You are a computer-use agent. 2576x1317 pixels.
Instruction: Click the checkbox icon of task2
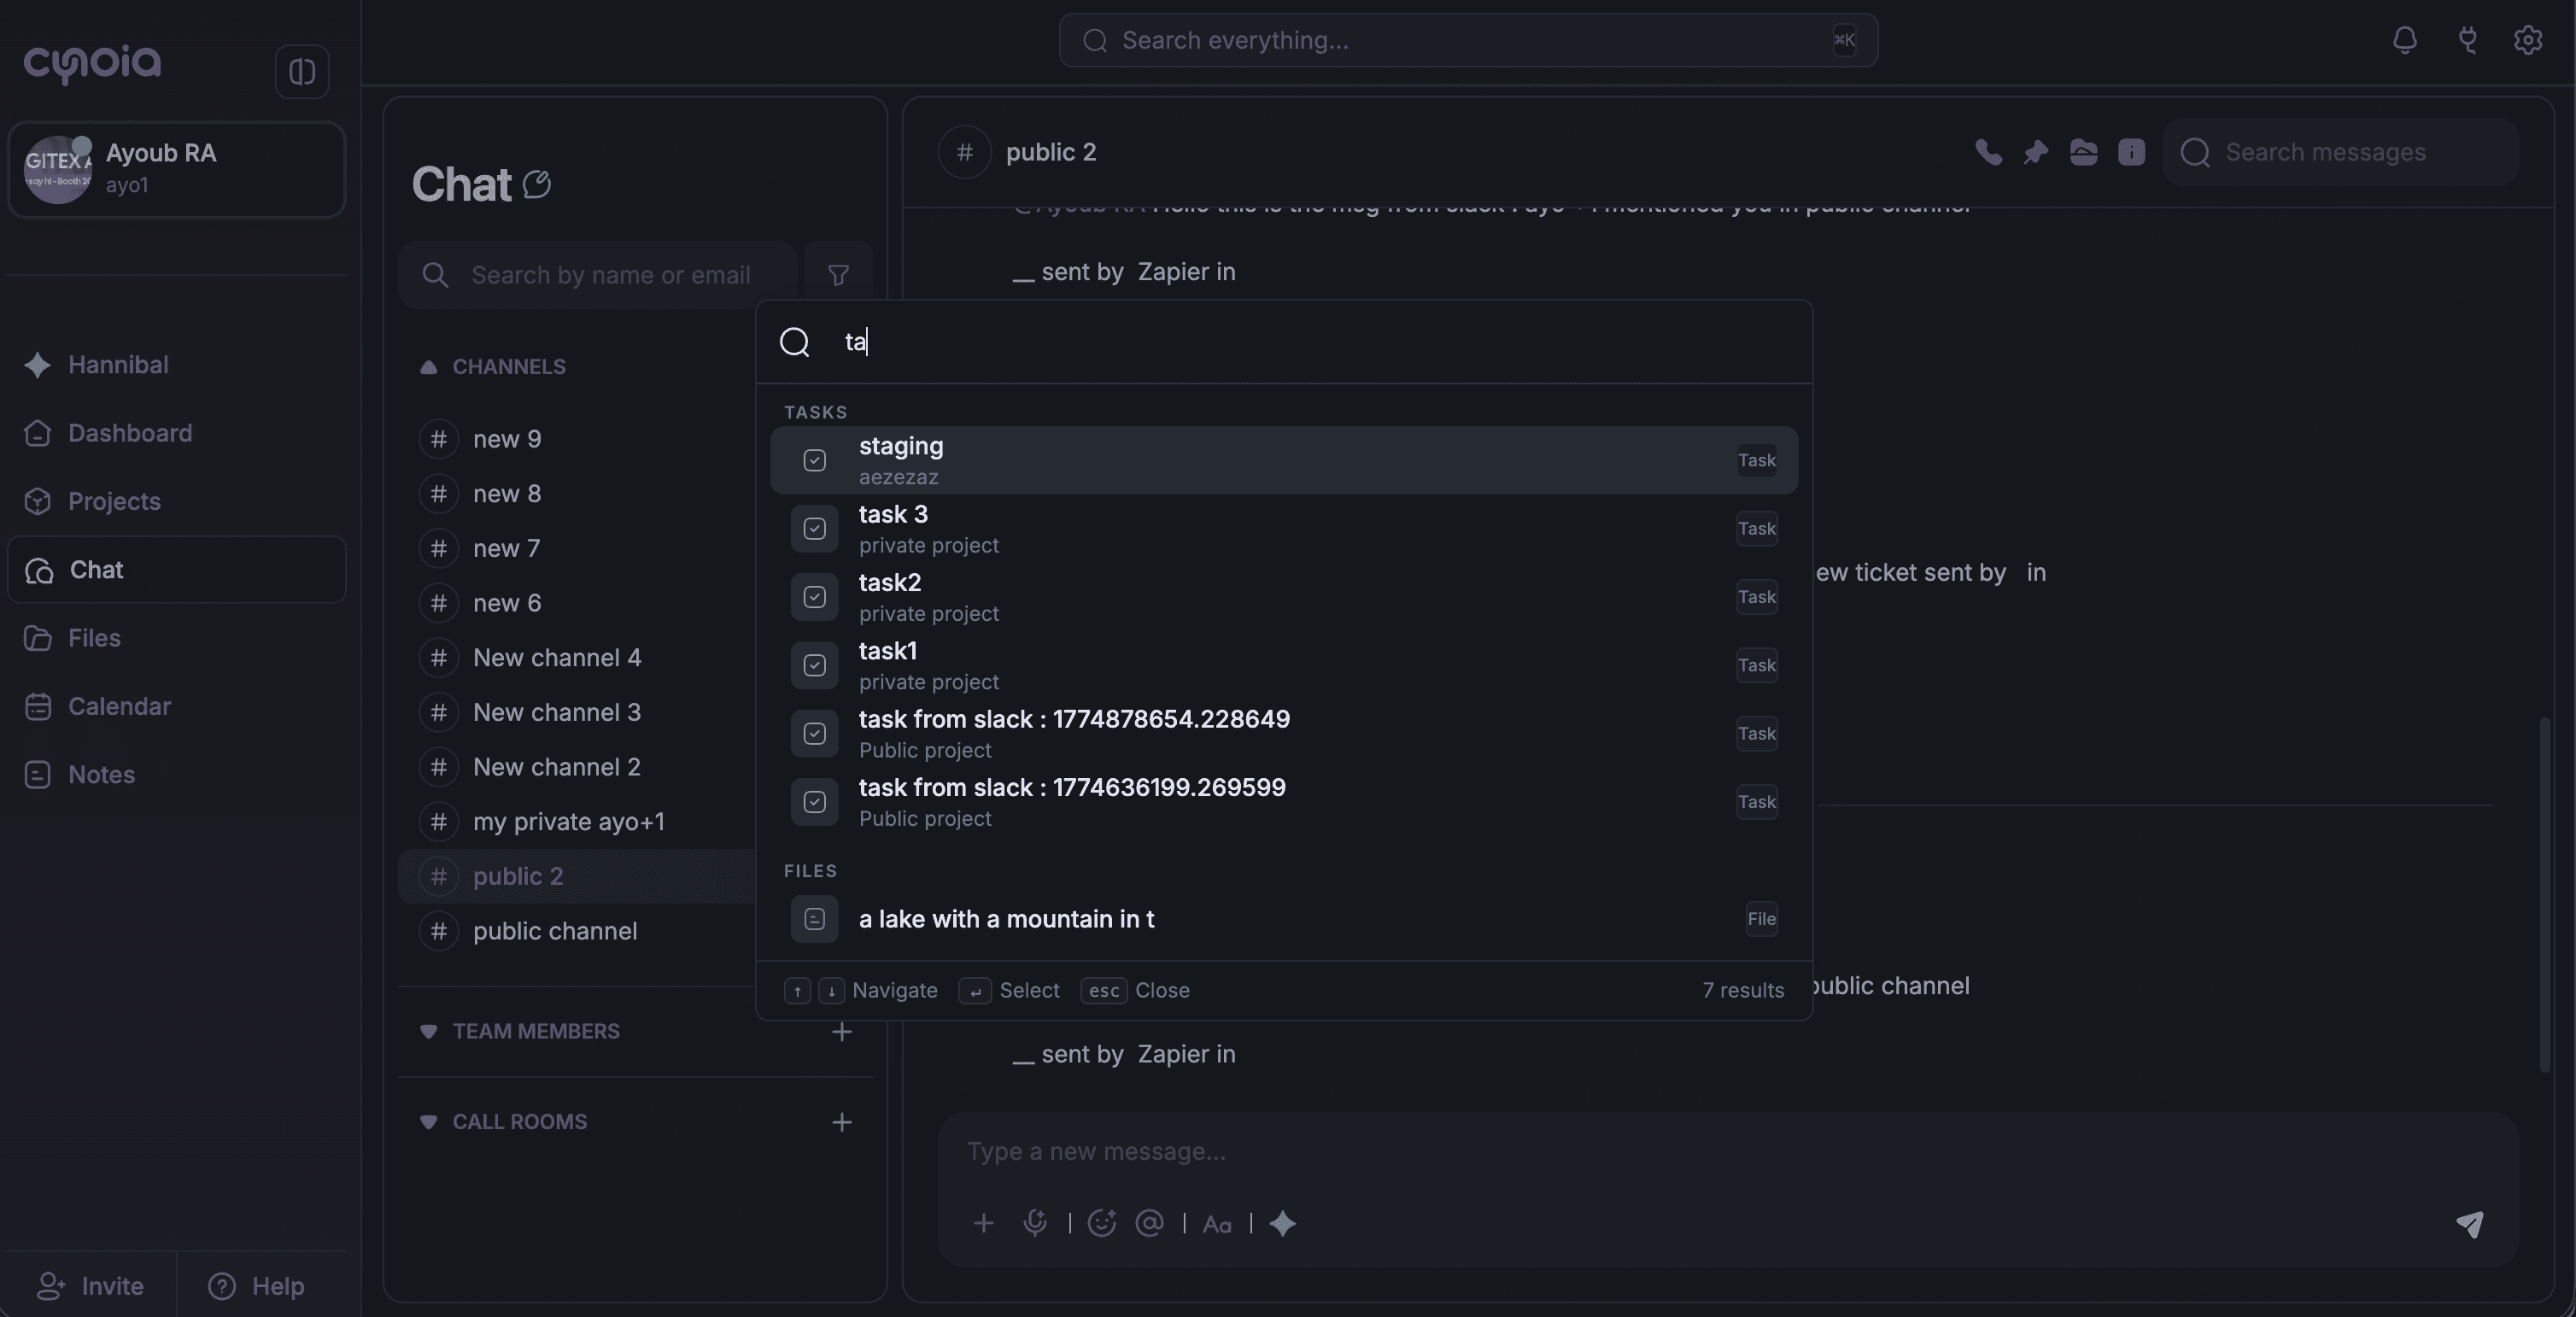814,597
